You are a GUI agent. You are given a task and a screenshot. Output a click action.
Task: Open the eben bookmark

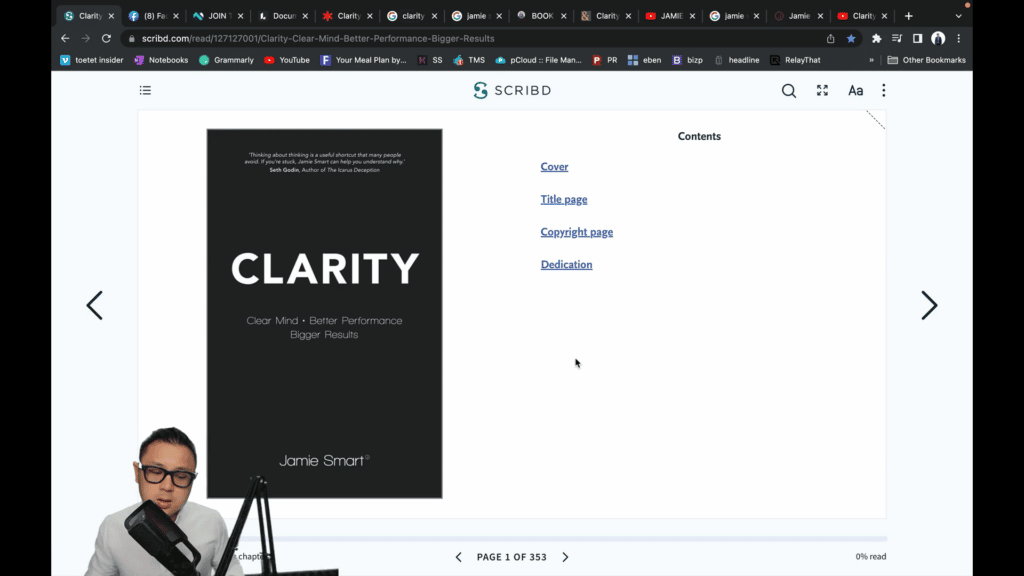click(644, 60)
